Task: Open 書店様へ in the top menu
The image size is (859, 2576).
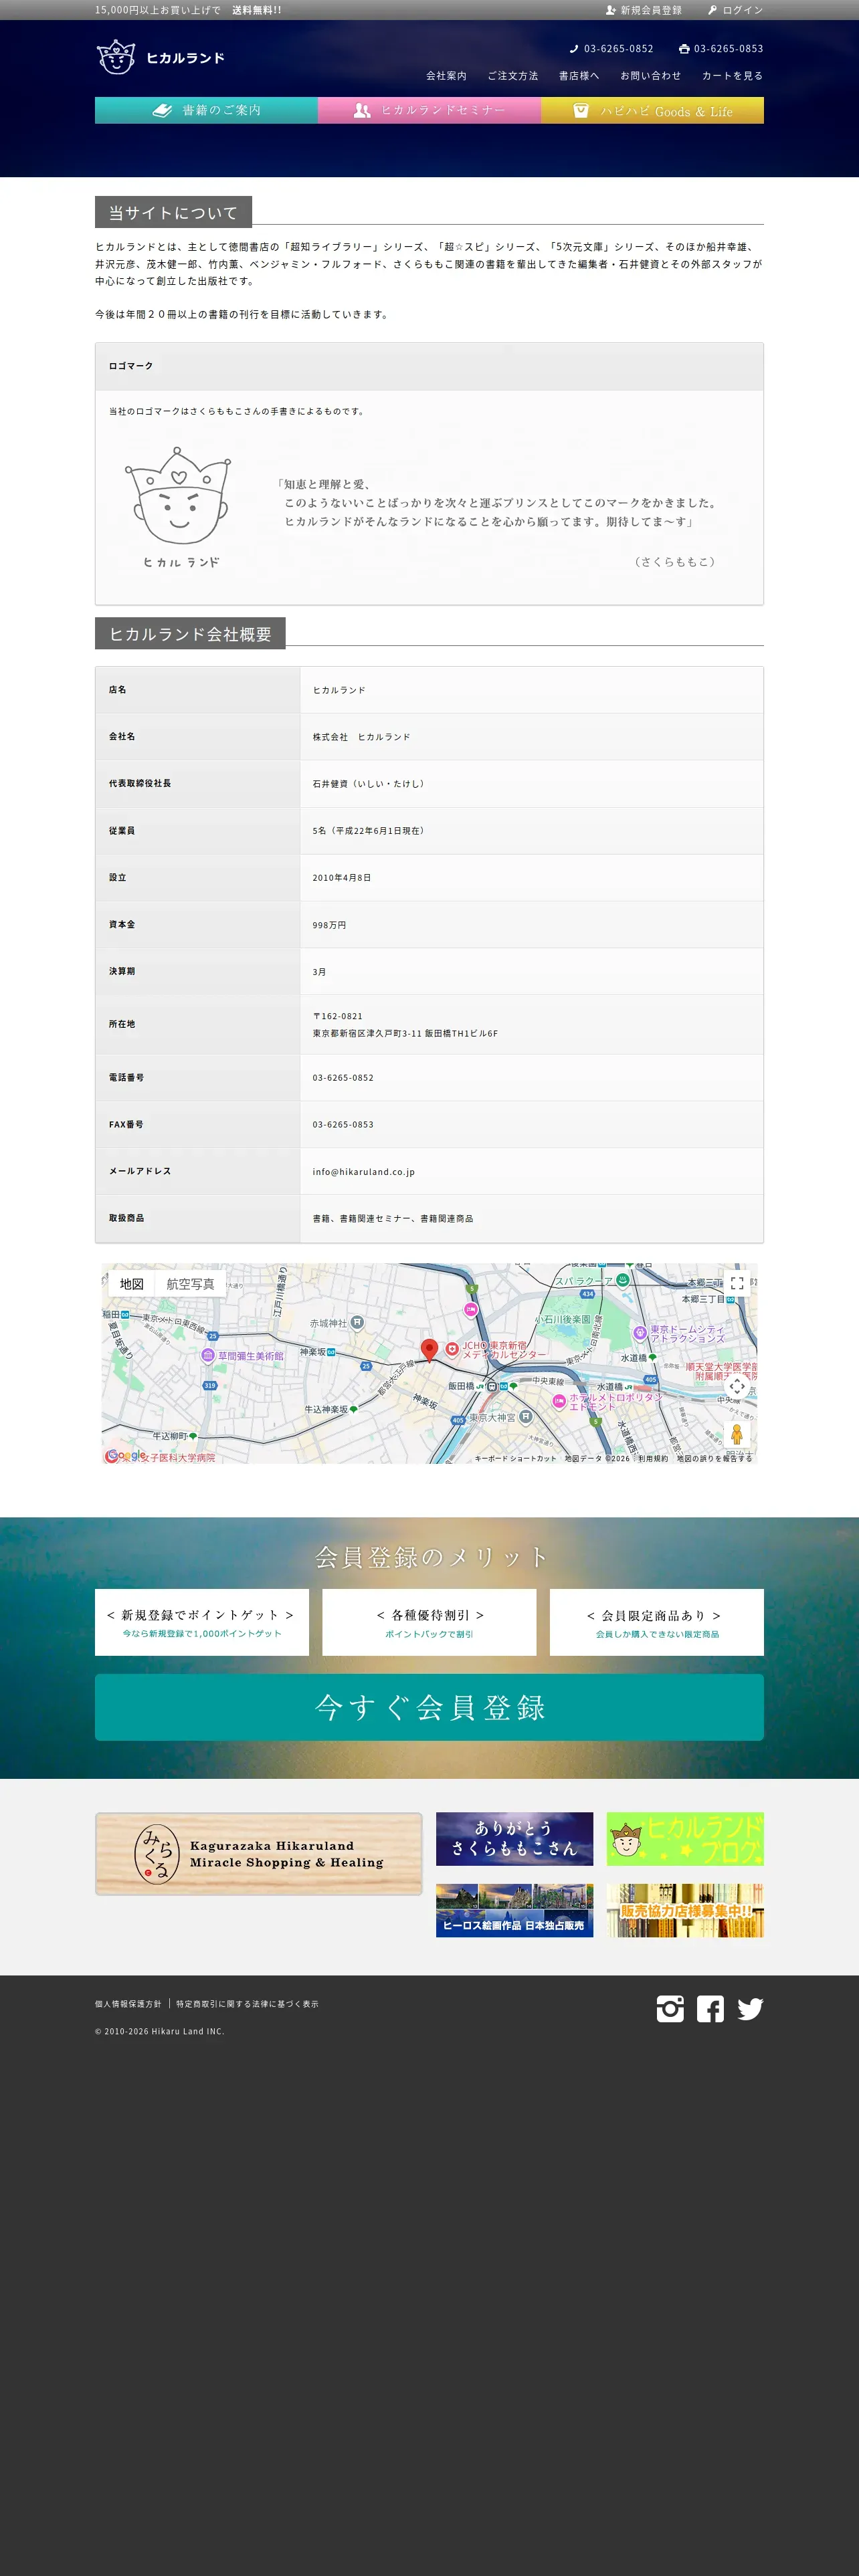Action: point(579,76)
